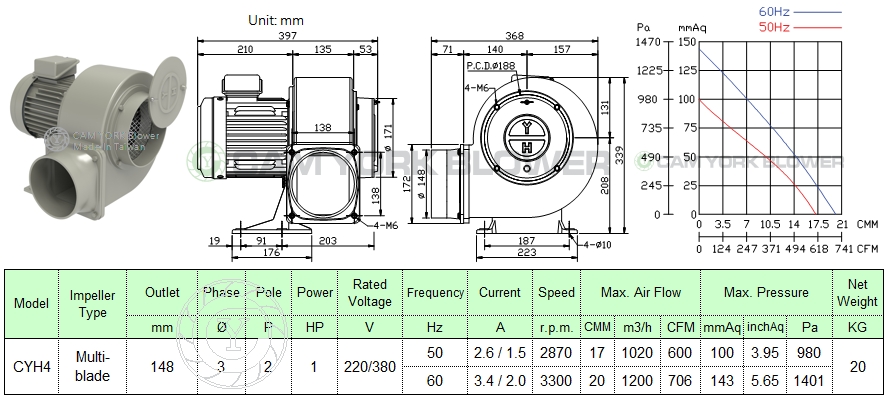This screenshot has width=890, height=398.
Task: Click the 17 CMM table cell
Action: point(597,353)
